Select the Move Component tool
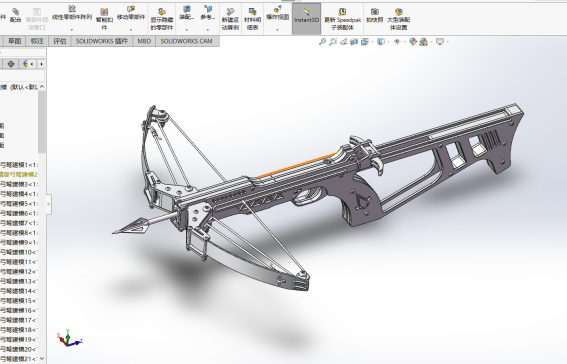Screen dimensions: 567x364 pos(131,13)
